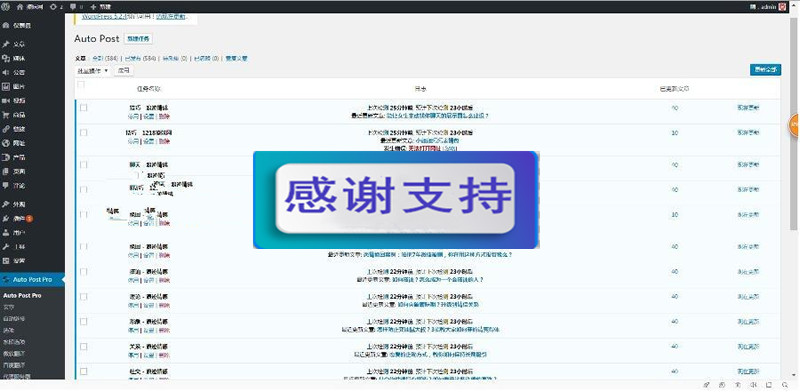The height and width of the screenshot is (392, 800).
Task: Click the 任务名称 column header
Action: click(x=148, y=89)
